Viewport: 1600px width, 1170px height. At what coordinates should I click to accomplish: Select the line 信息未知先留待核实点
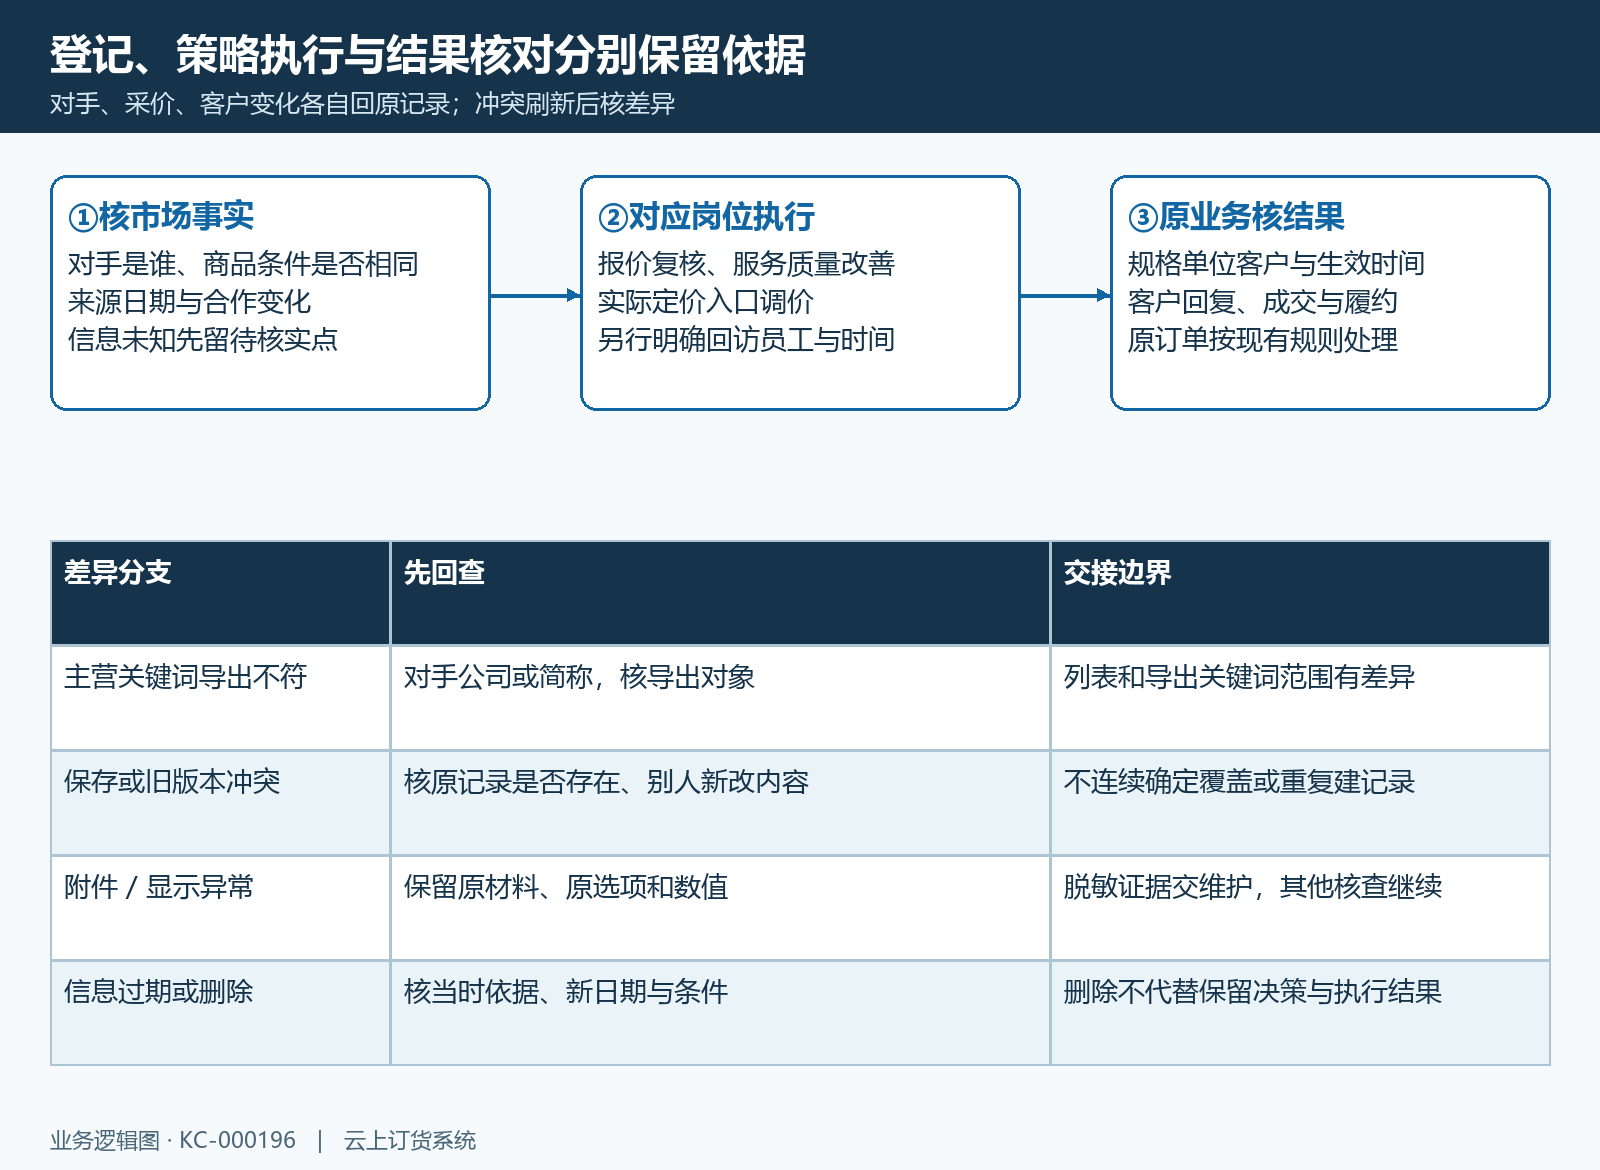pos(203,340)
